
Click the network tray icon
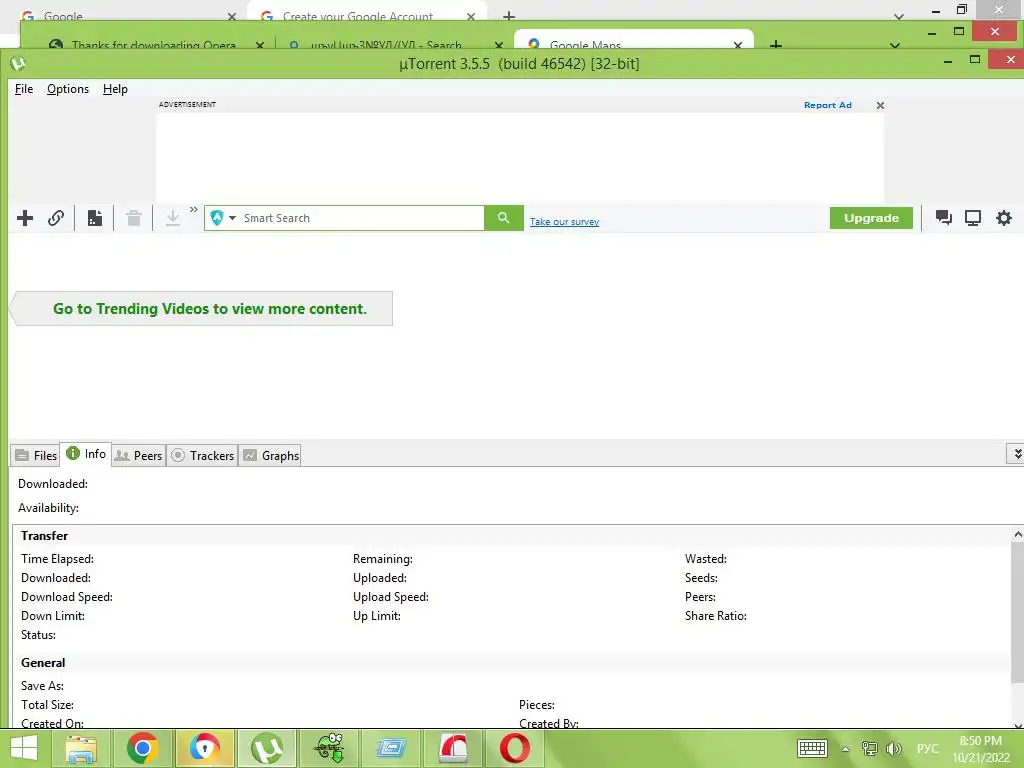pos(869,748)
